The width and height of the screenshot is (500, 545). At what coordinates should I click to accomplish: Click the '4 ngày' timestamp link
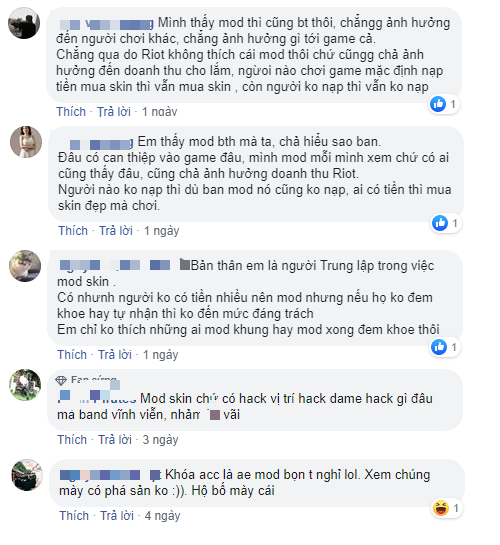click(x=162, y=516)
